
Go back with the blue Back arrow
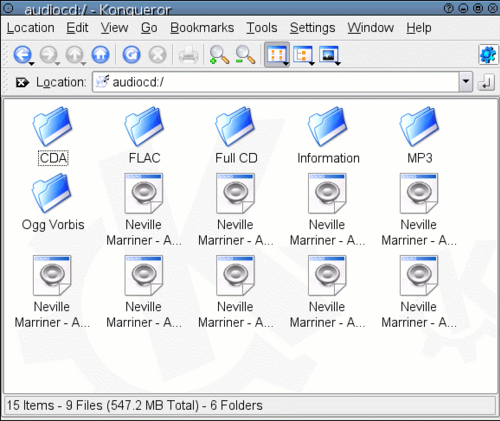(x=22, y=55)
